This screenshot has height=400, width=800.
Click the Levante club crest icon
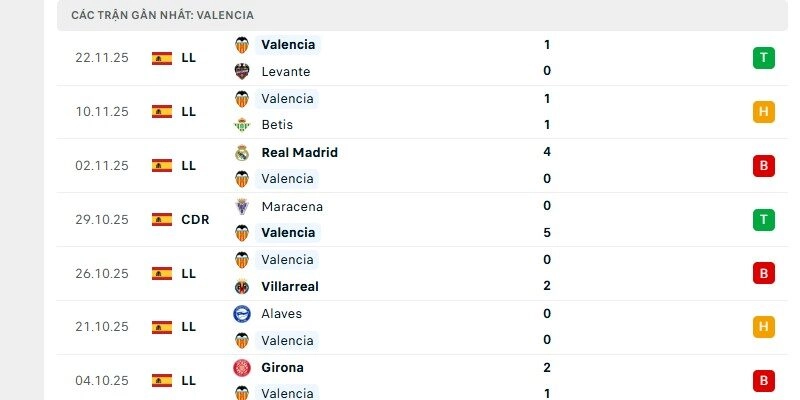point(241,71)
